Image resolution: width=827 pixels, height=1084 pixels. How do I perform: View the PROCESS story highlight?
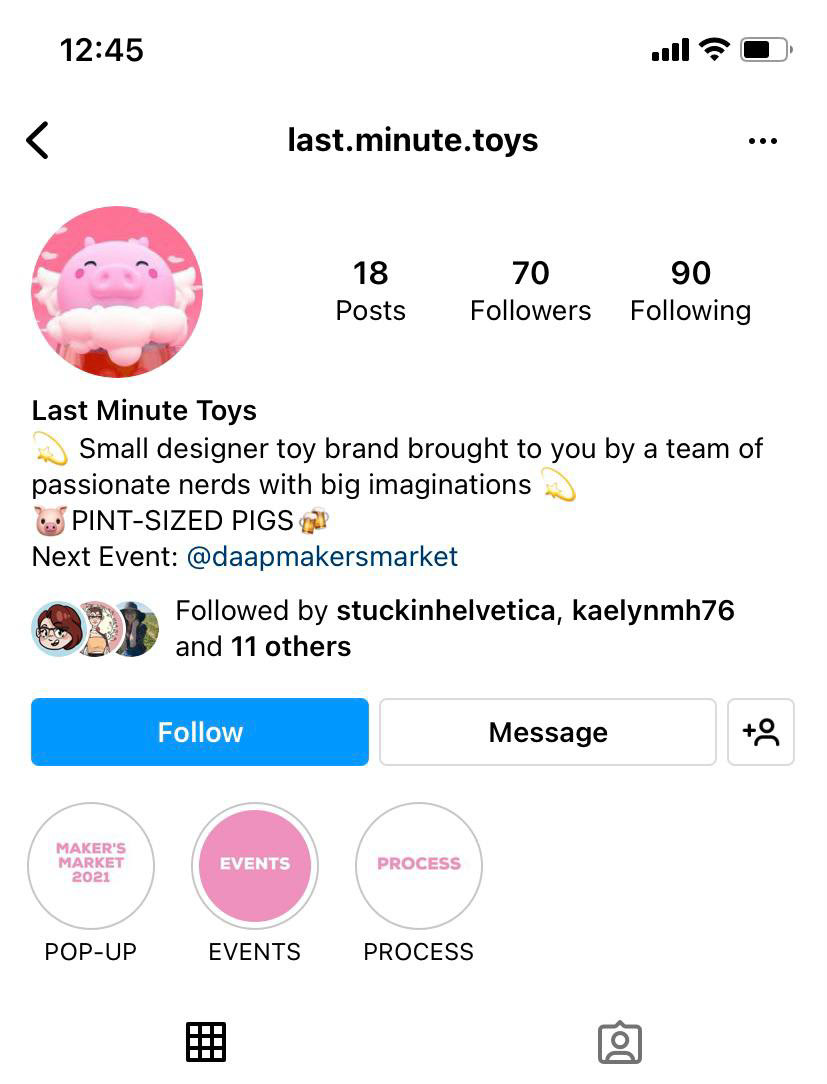[x=418, y=866]
